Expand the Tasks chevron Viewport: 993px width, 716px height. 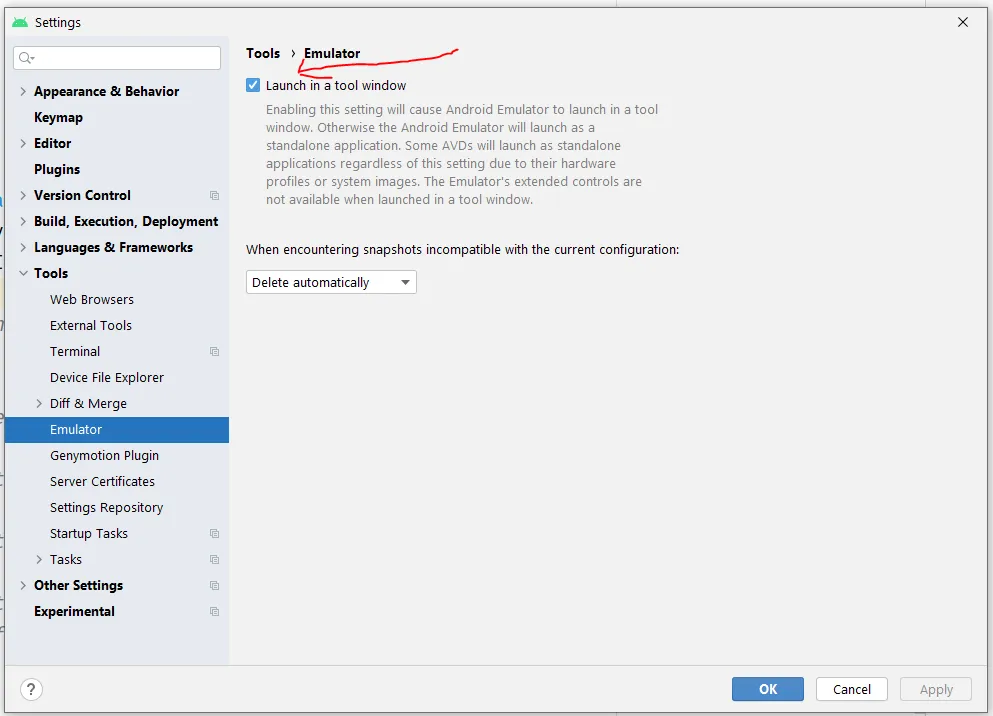tap(39, 560)
